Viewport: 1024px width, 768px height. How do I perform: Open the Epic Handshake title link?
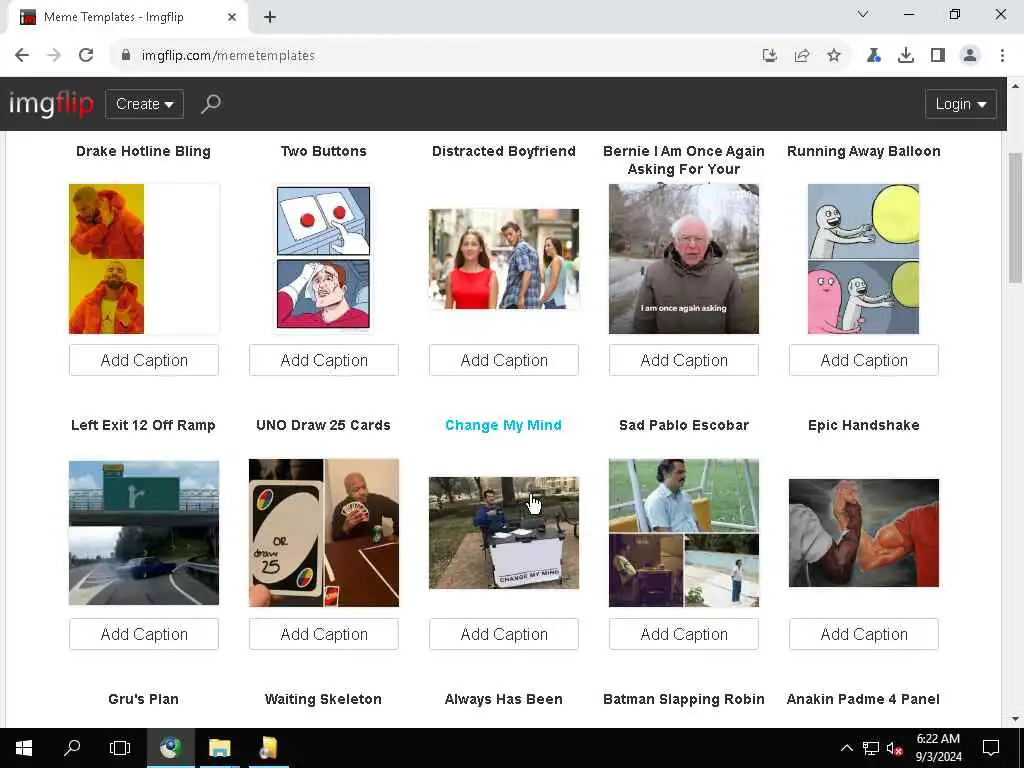coord(864,425)
